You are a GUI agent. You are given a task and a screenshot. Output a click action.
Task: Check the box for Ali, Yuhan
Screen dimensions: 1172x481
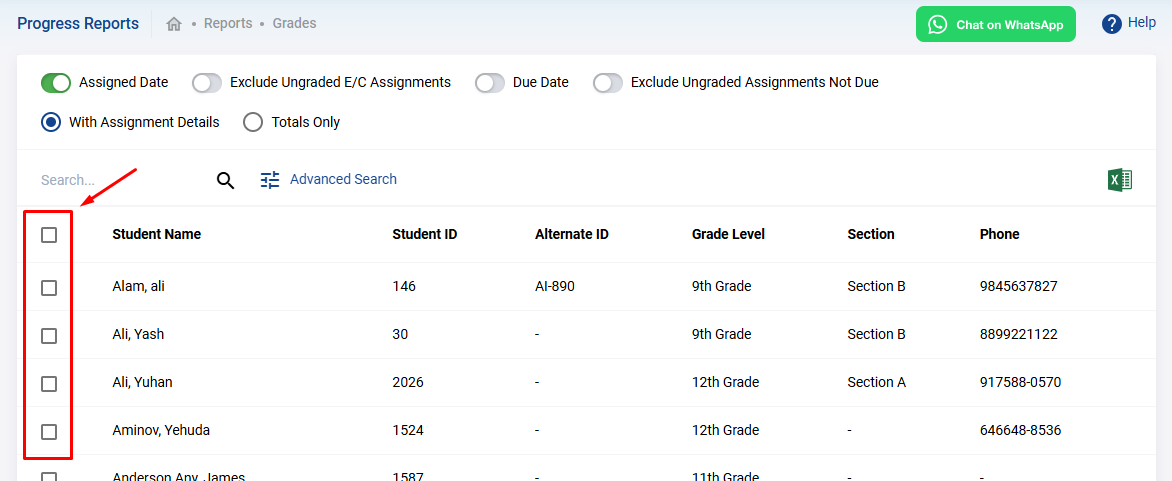click(x=49, y=384)
